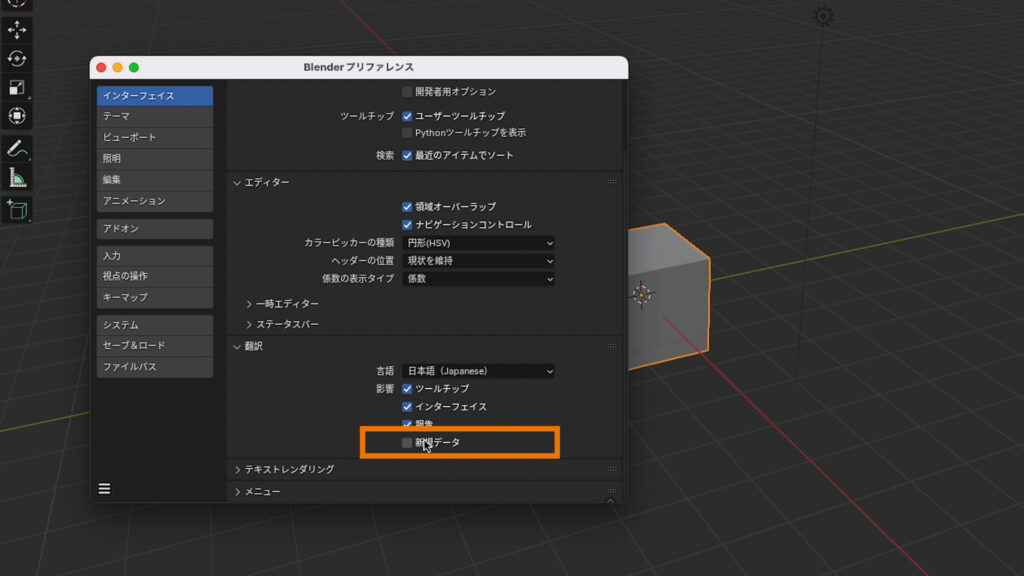Go to the 入力 preferences tab
The image size is (1024, 576).
click(155, 256)
